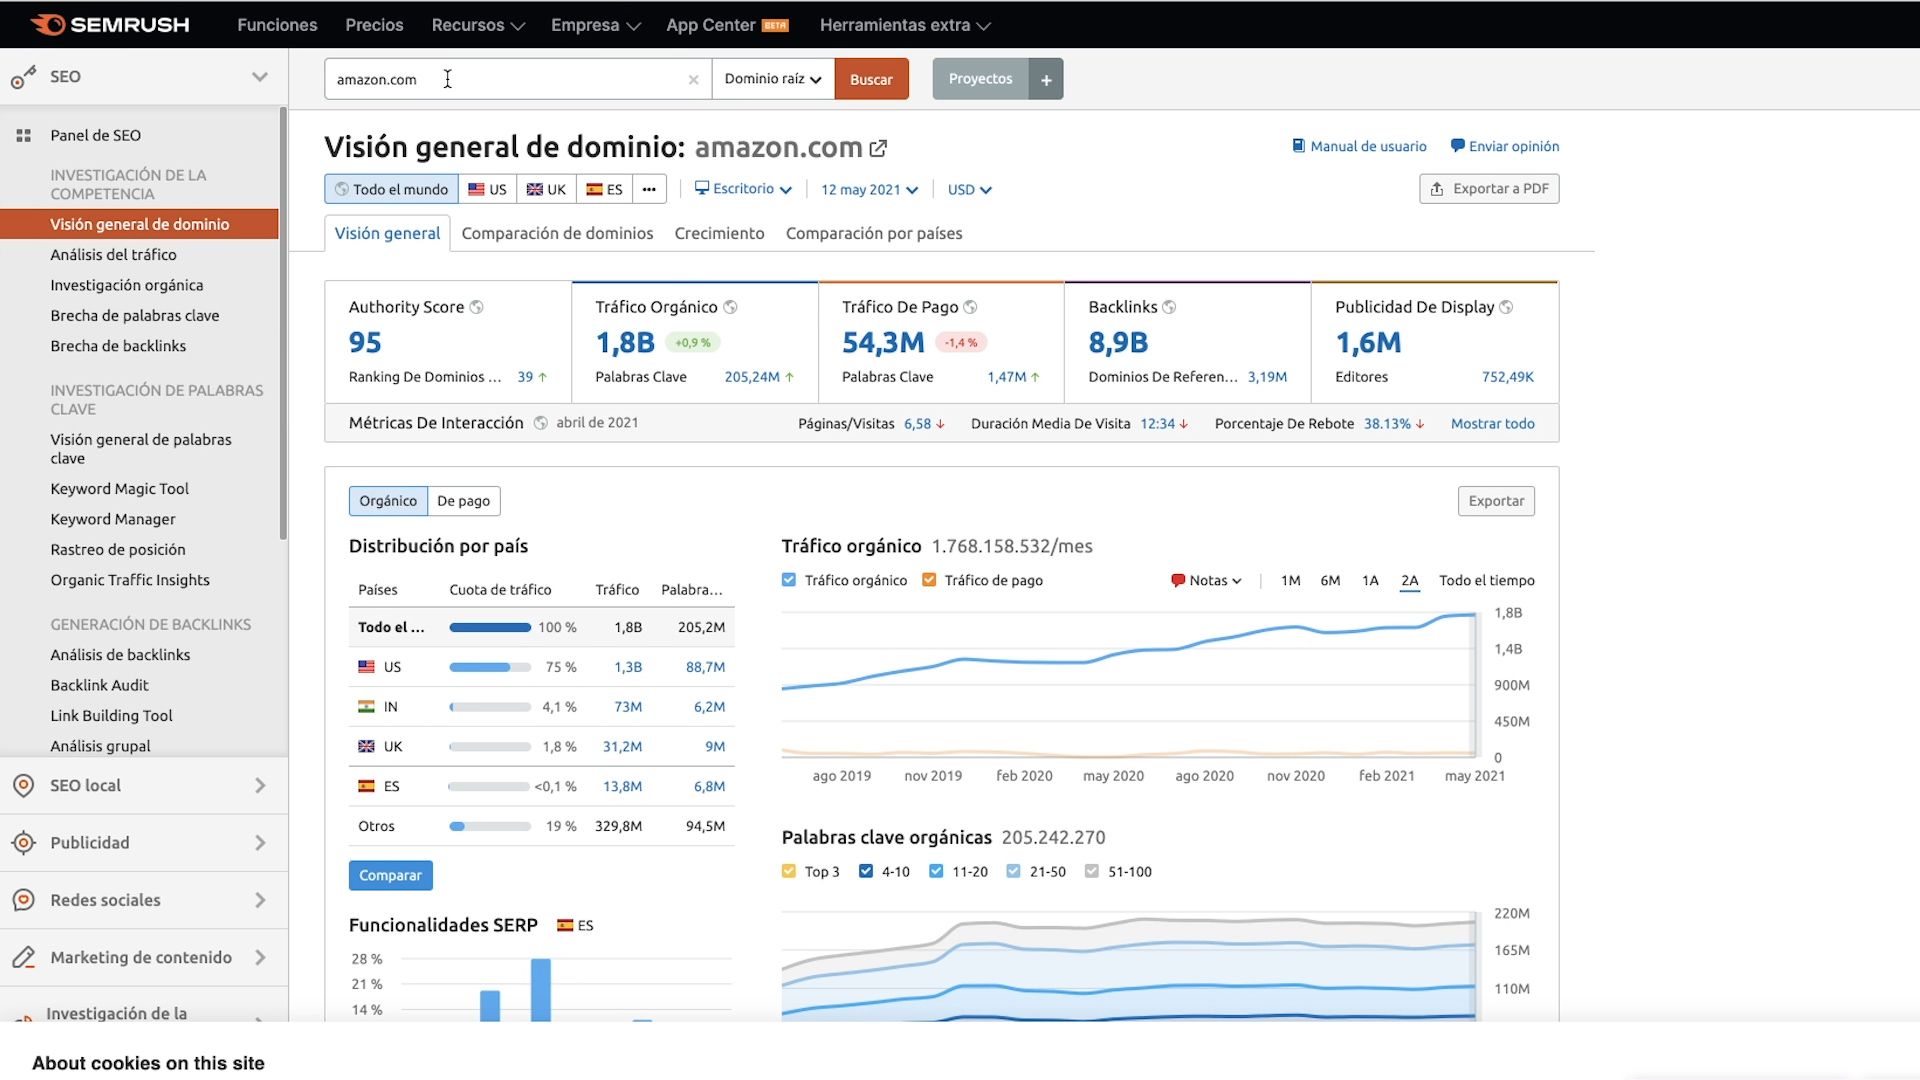Toggle Tráfico orgánico checkbox on chart

pos(789,580)
